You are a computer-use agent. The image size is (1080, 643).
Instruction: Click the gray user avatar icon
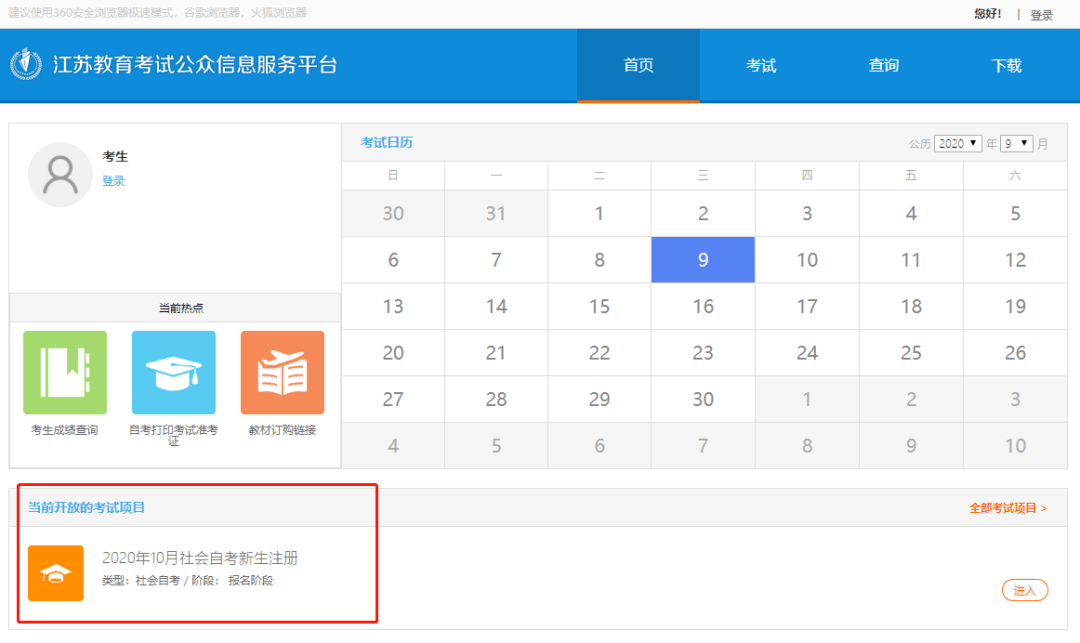60,175
